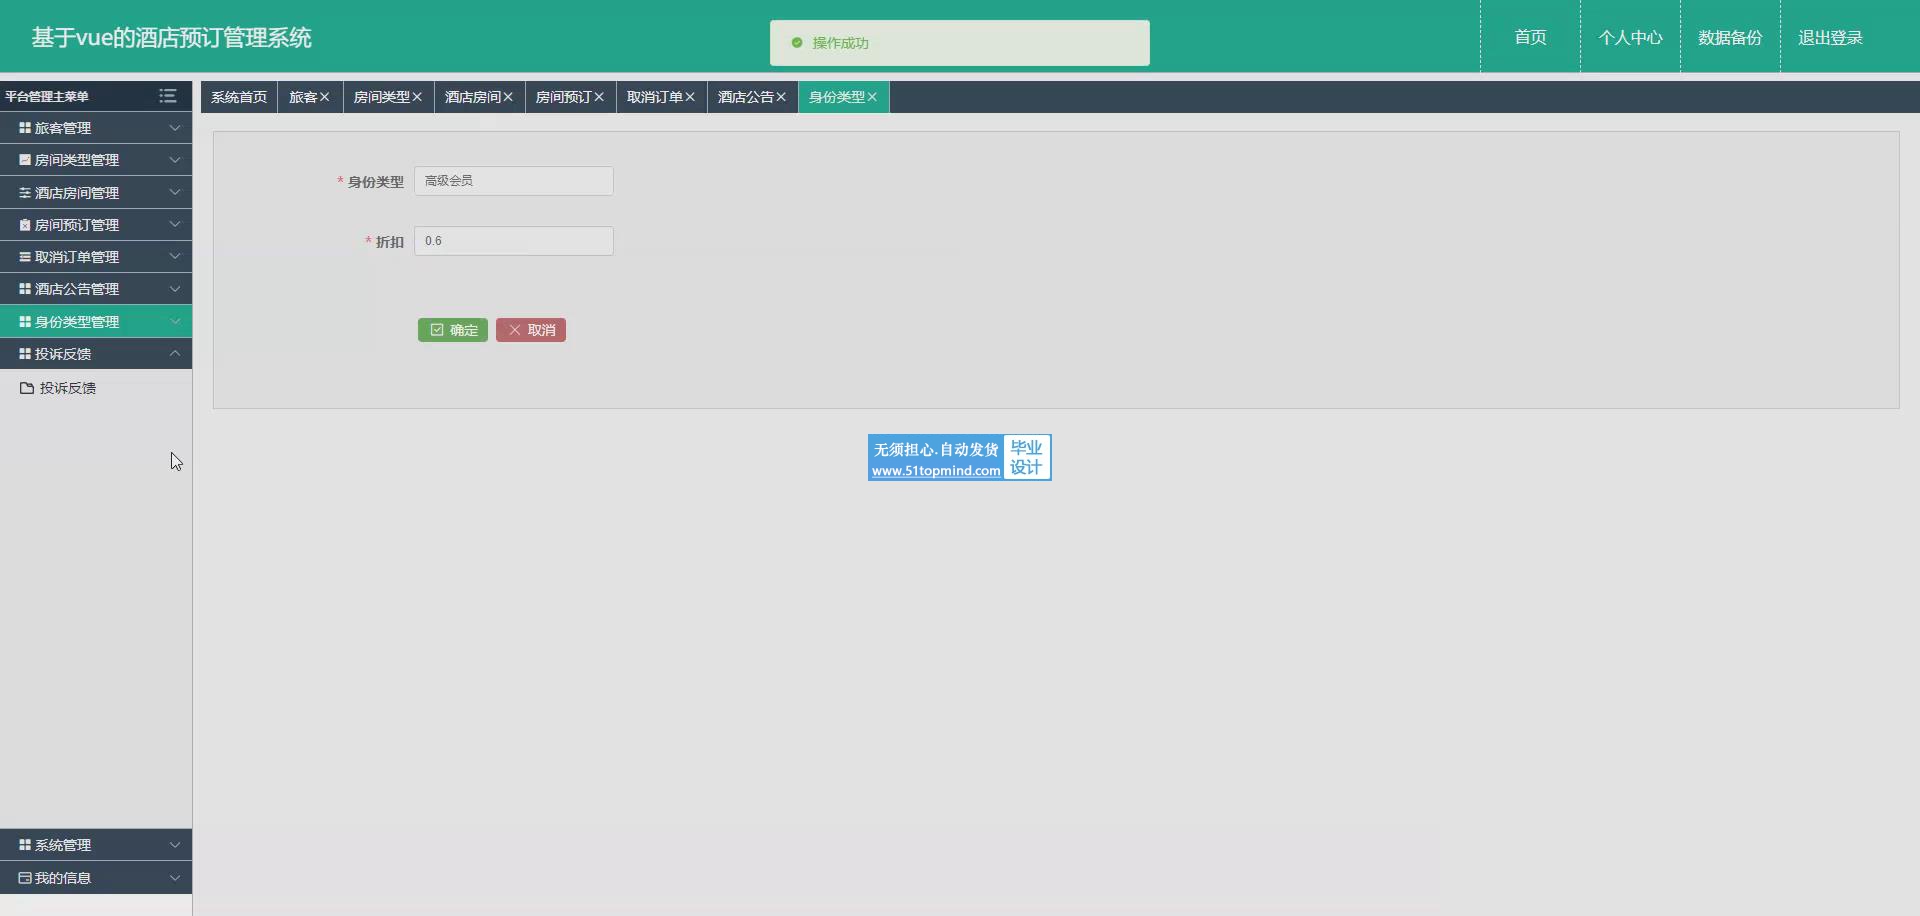1920x916 pixels.
Task: Expand 取消订单管理 chevron arrow
Action: pos(175,257)
